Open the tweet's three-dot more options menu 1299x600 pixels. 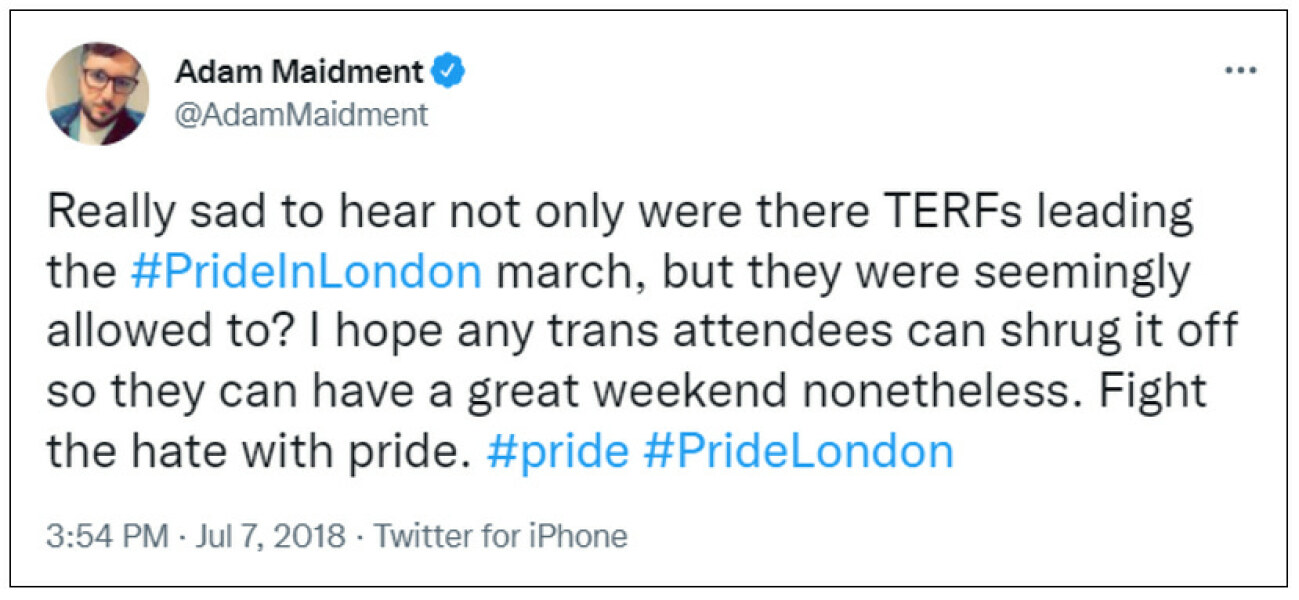coord(1240,72)
